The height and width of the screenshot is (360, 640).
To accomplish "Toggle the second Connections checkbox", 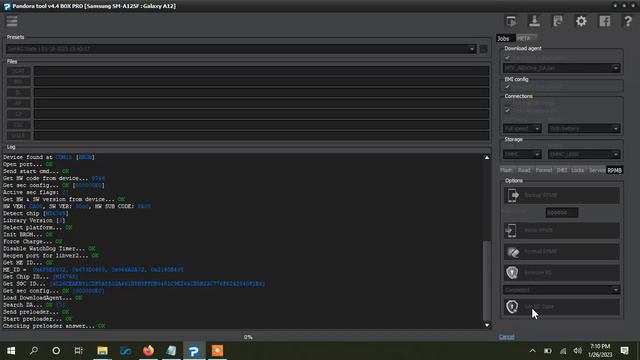I will click(507, 111).
